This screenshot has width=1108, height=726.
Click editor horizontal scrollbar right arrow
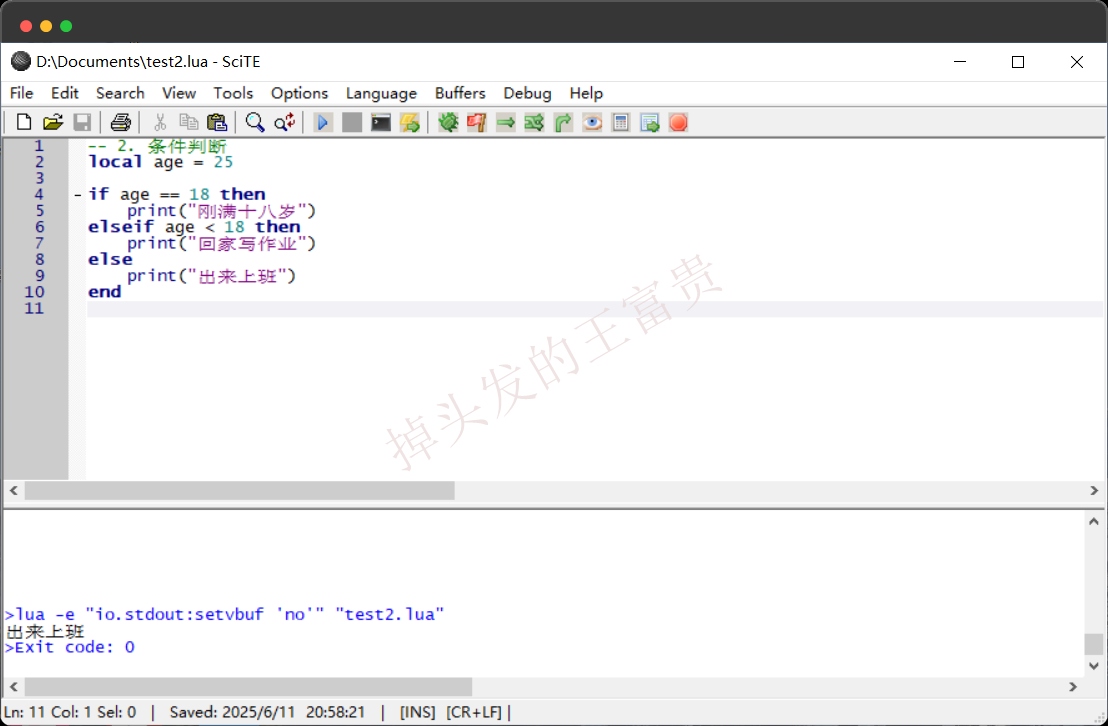(1094, 490)
